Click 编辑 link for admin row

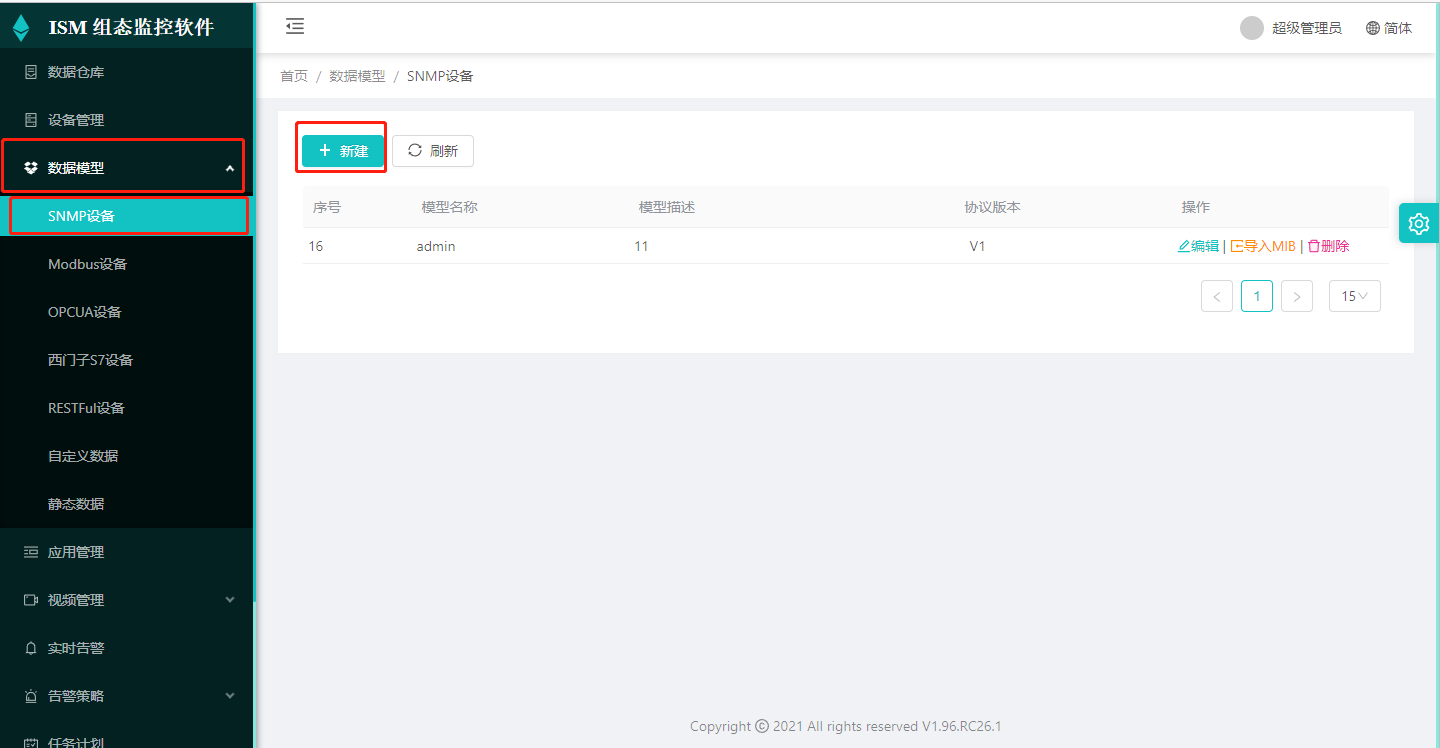1199,246
